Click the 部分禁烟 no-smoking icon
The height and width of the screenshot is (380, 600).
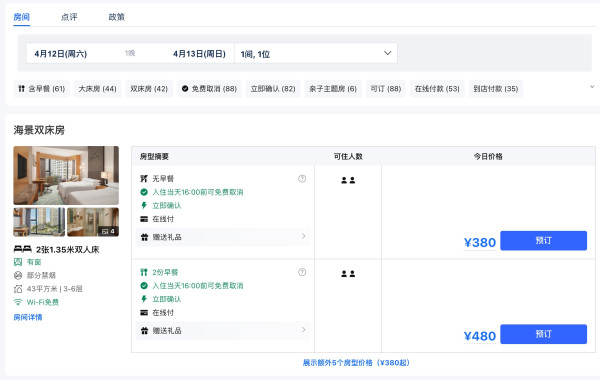(x=18, y=275)
